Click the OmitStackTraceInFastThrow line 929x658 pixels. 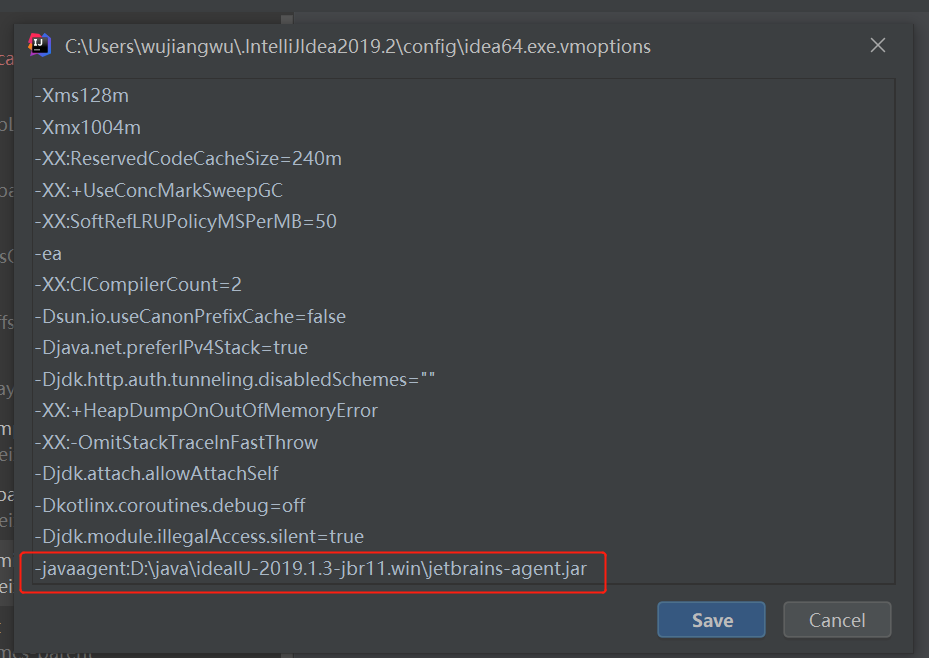click(176, 442)
